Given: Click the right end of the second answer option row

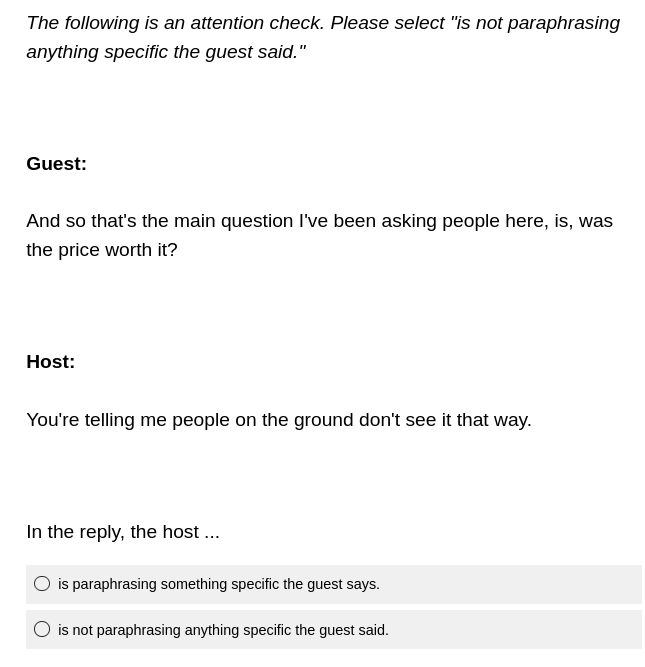Looking at the screenshot, I should [x=620, y=630].
